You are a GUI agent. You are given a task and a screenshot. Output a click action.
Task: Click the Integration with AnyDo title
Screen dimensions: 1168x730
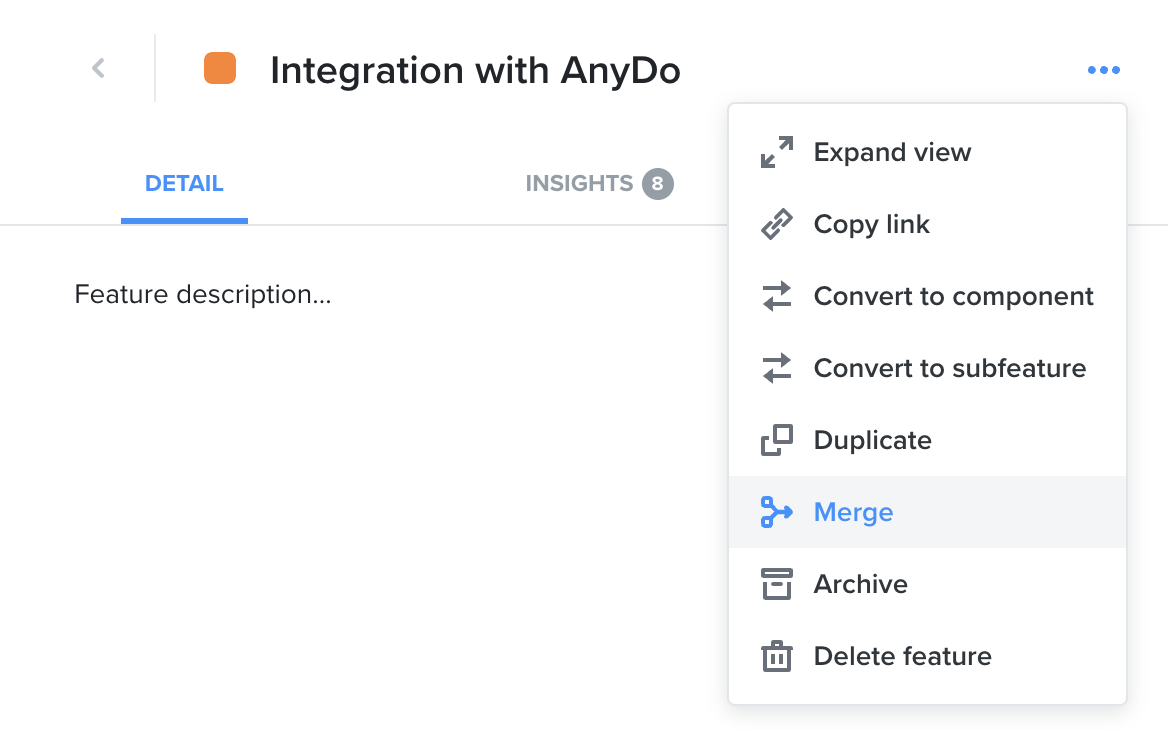coord(475,71)
